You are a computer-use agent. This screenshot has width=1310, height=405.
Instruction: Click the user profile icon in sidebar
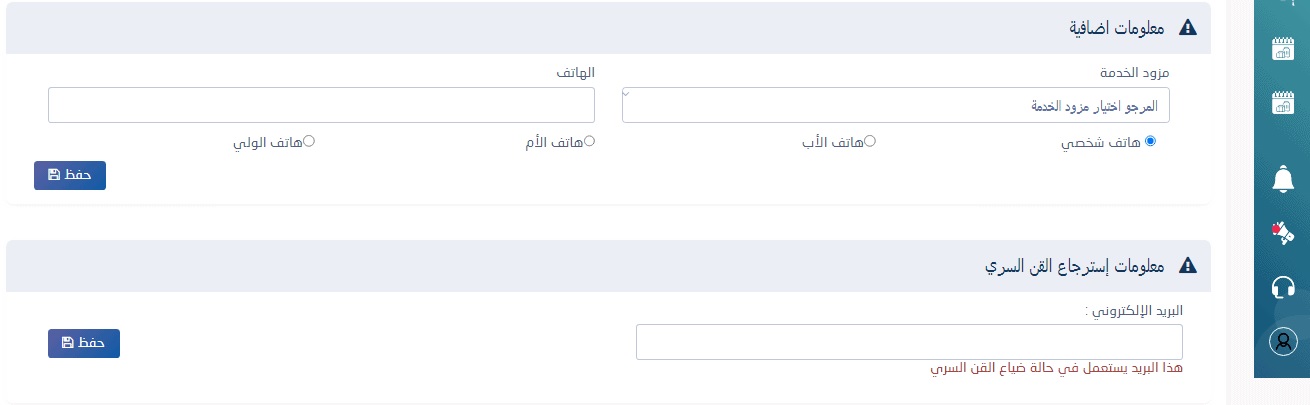click(x=1282, y=341)
